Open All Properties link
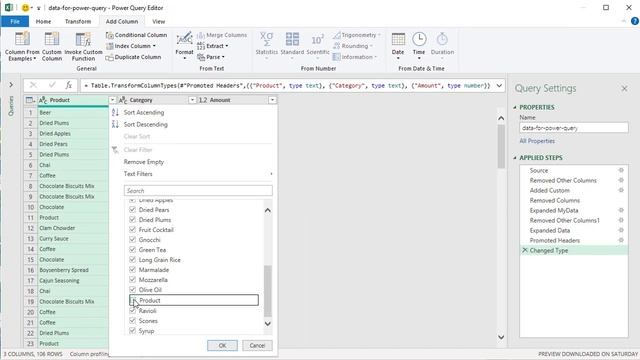Image resolution: width=640 pixels, height=360 pixels. (x=537, y=141)
